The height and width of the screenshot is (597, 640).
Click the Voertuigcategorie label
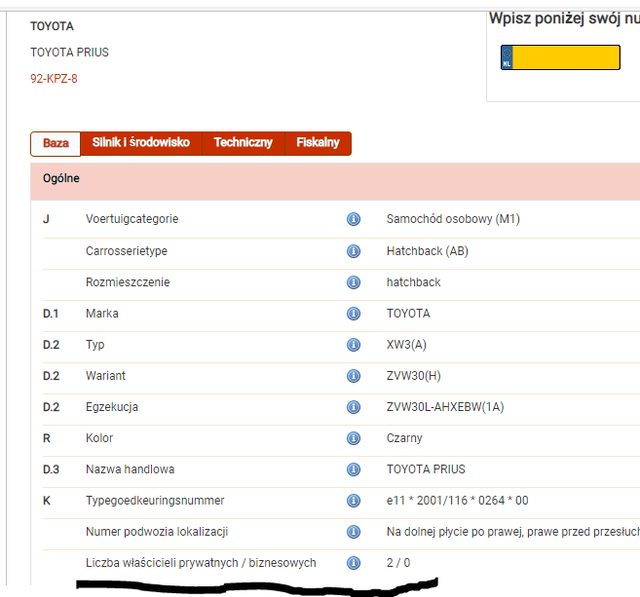pos(132,219)
